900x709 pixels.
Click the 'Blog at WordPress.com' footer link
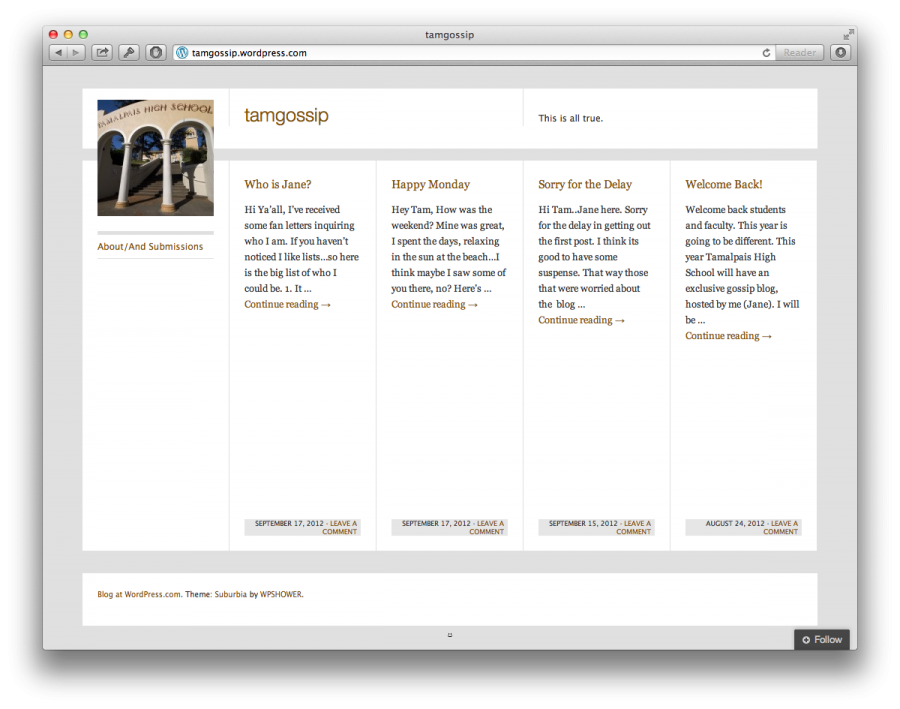139,594
